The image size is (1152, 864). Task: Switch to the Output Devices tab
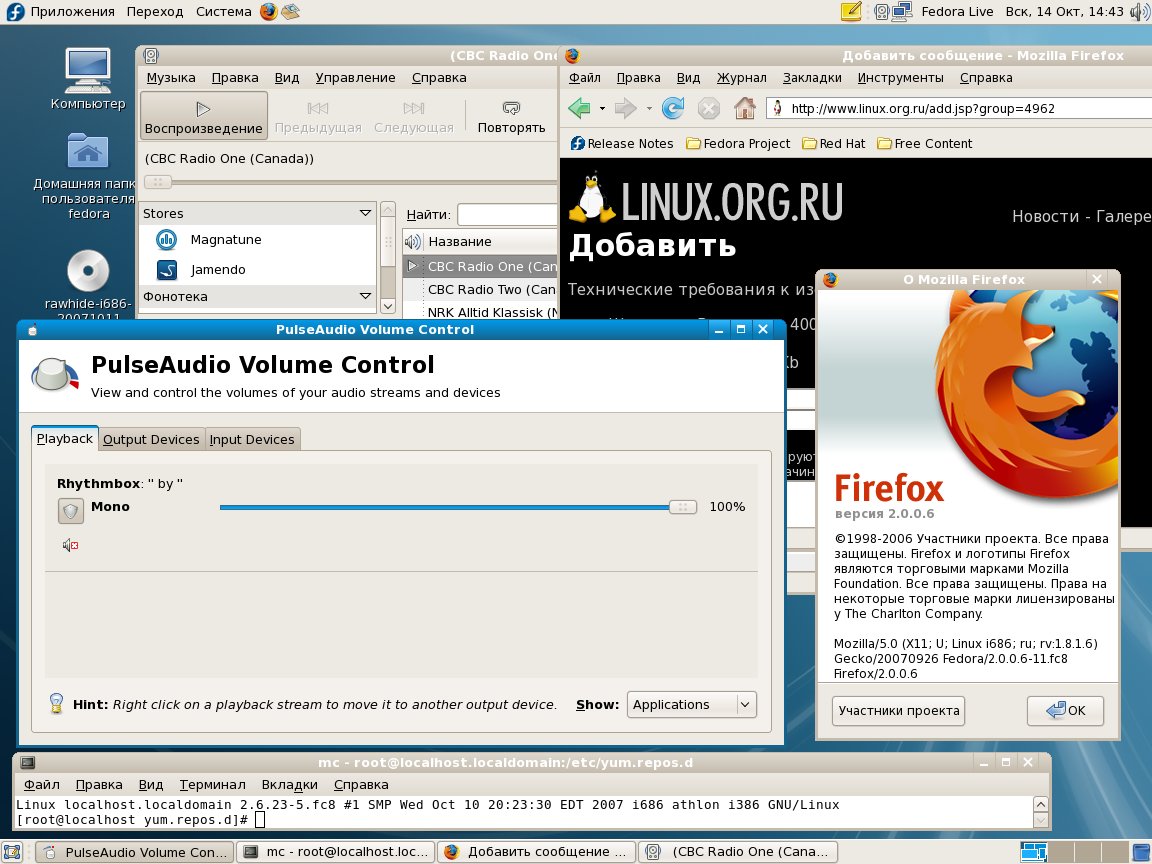point(151,439)
